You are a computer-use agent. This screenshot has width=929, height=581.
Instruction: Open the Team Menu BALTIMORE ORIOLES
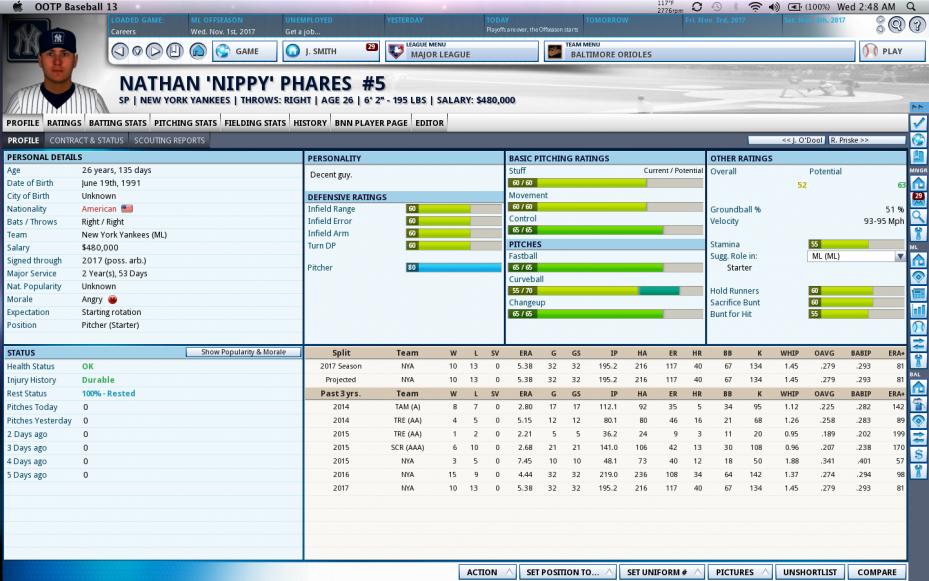coord(700,51)
